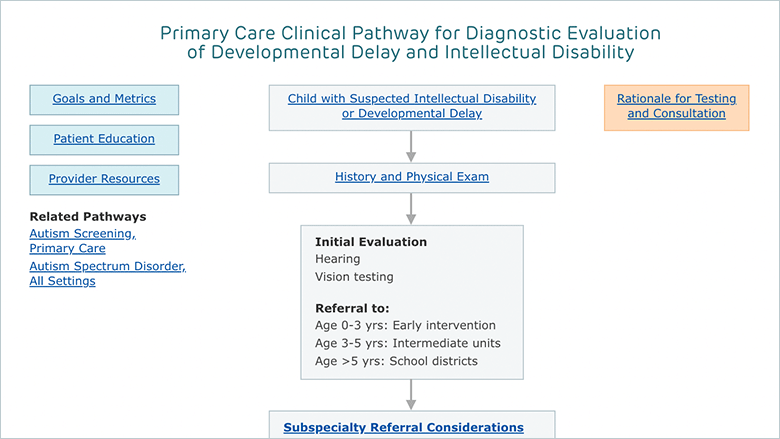Open Autism Spectrum Disorder, All Settings pathway
This screenshot has width=780, height=439.
(107, 273)
